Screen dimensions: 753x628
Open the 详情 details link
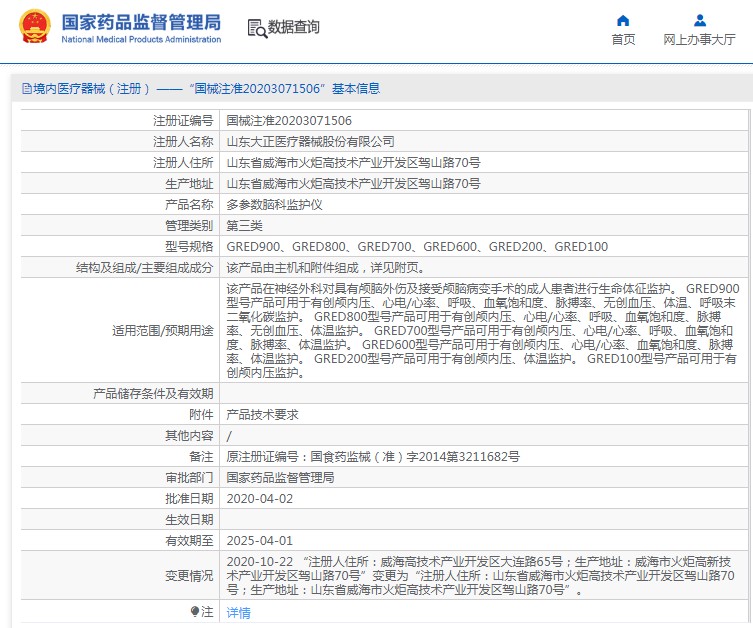[x=238, y=613]
